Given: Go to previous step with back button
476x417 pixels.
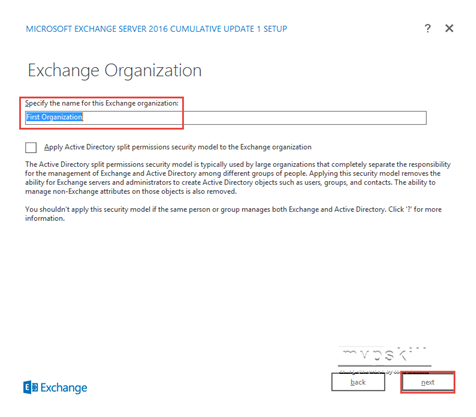Looking at the screenshot, I should 358,382.
